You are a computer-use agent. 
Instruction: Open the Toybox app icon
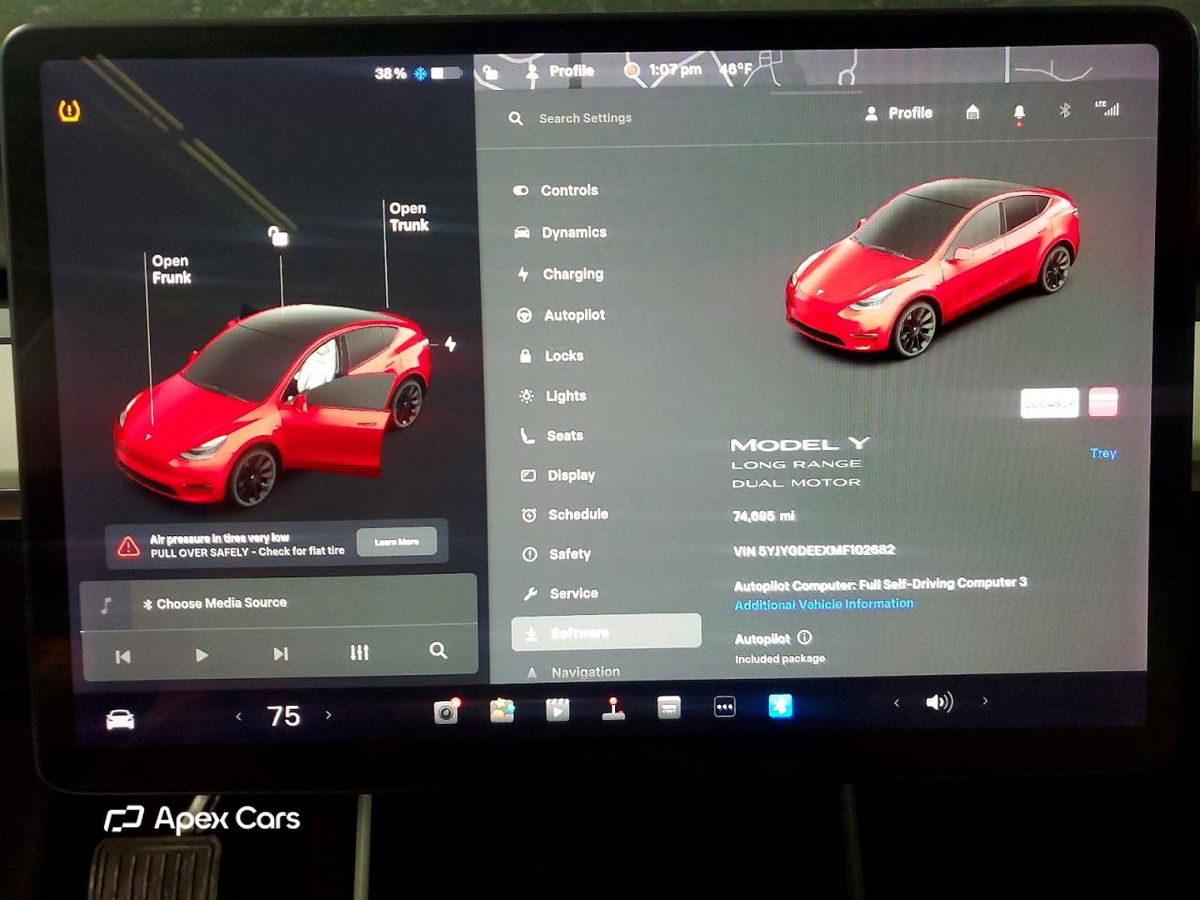point(502,710)
